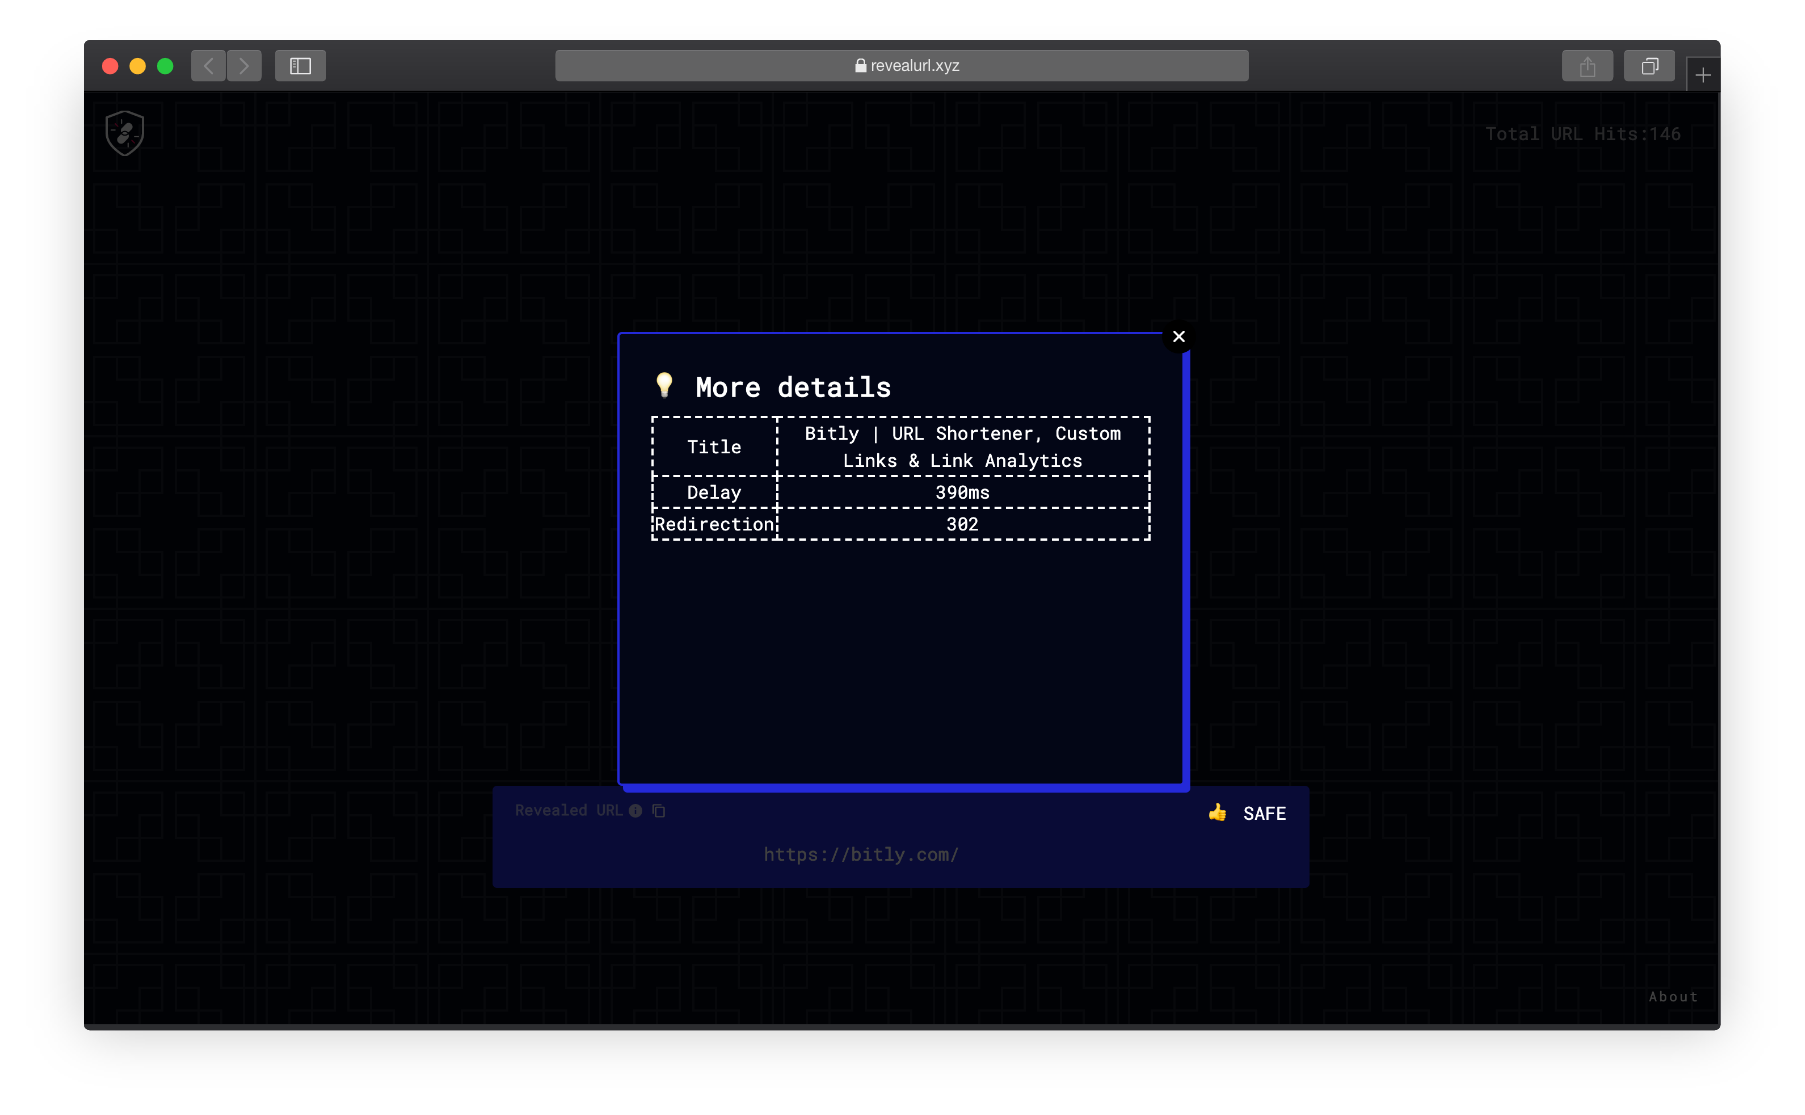The image size is (1805, 1115).
Task: Open the About link
Action: (1673, 997)
